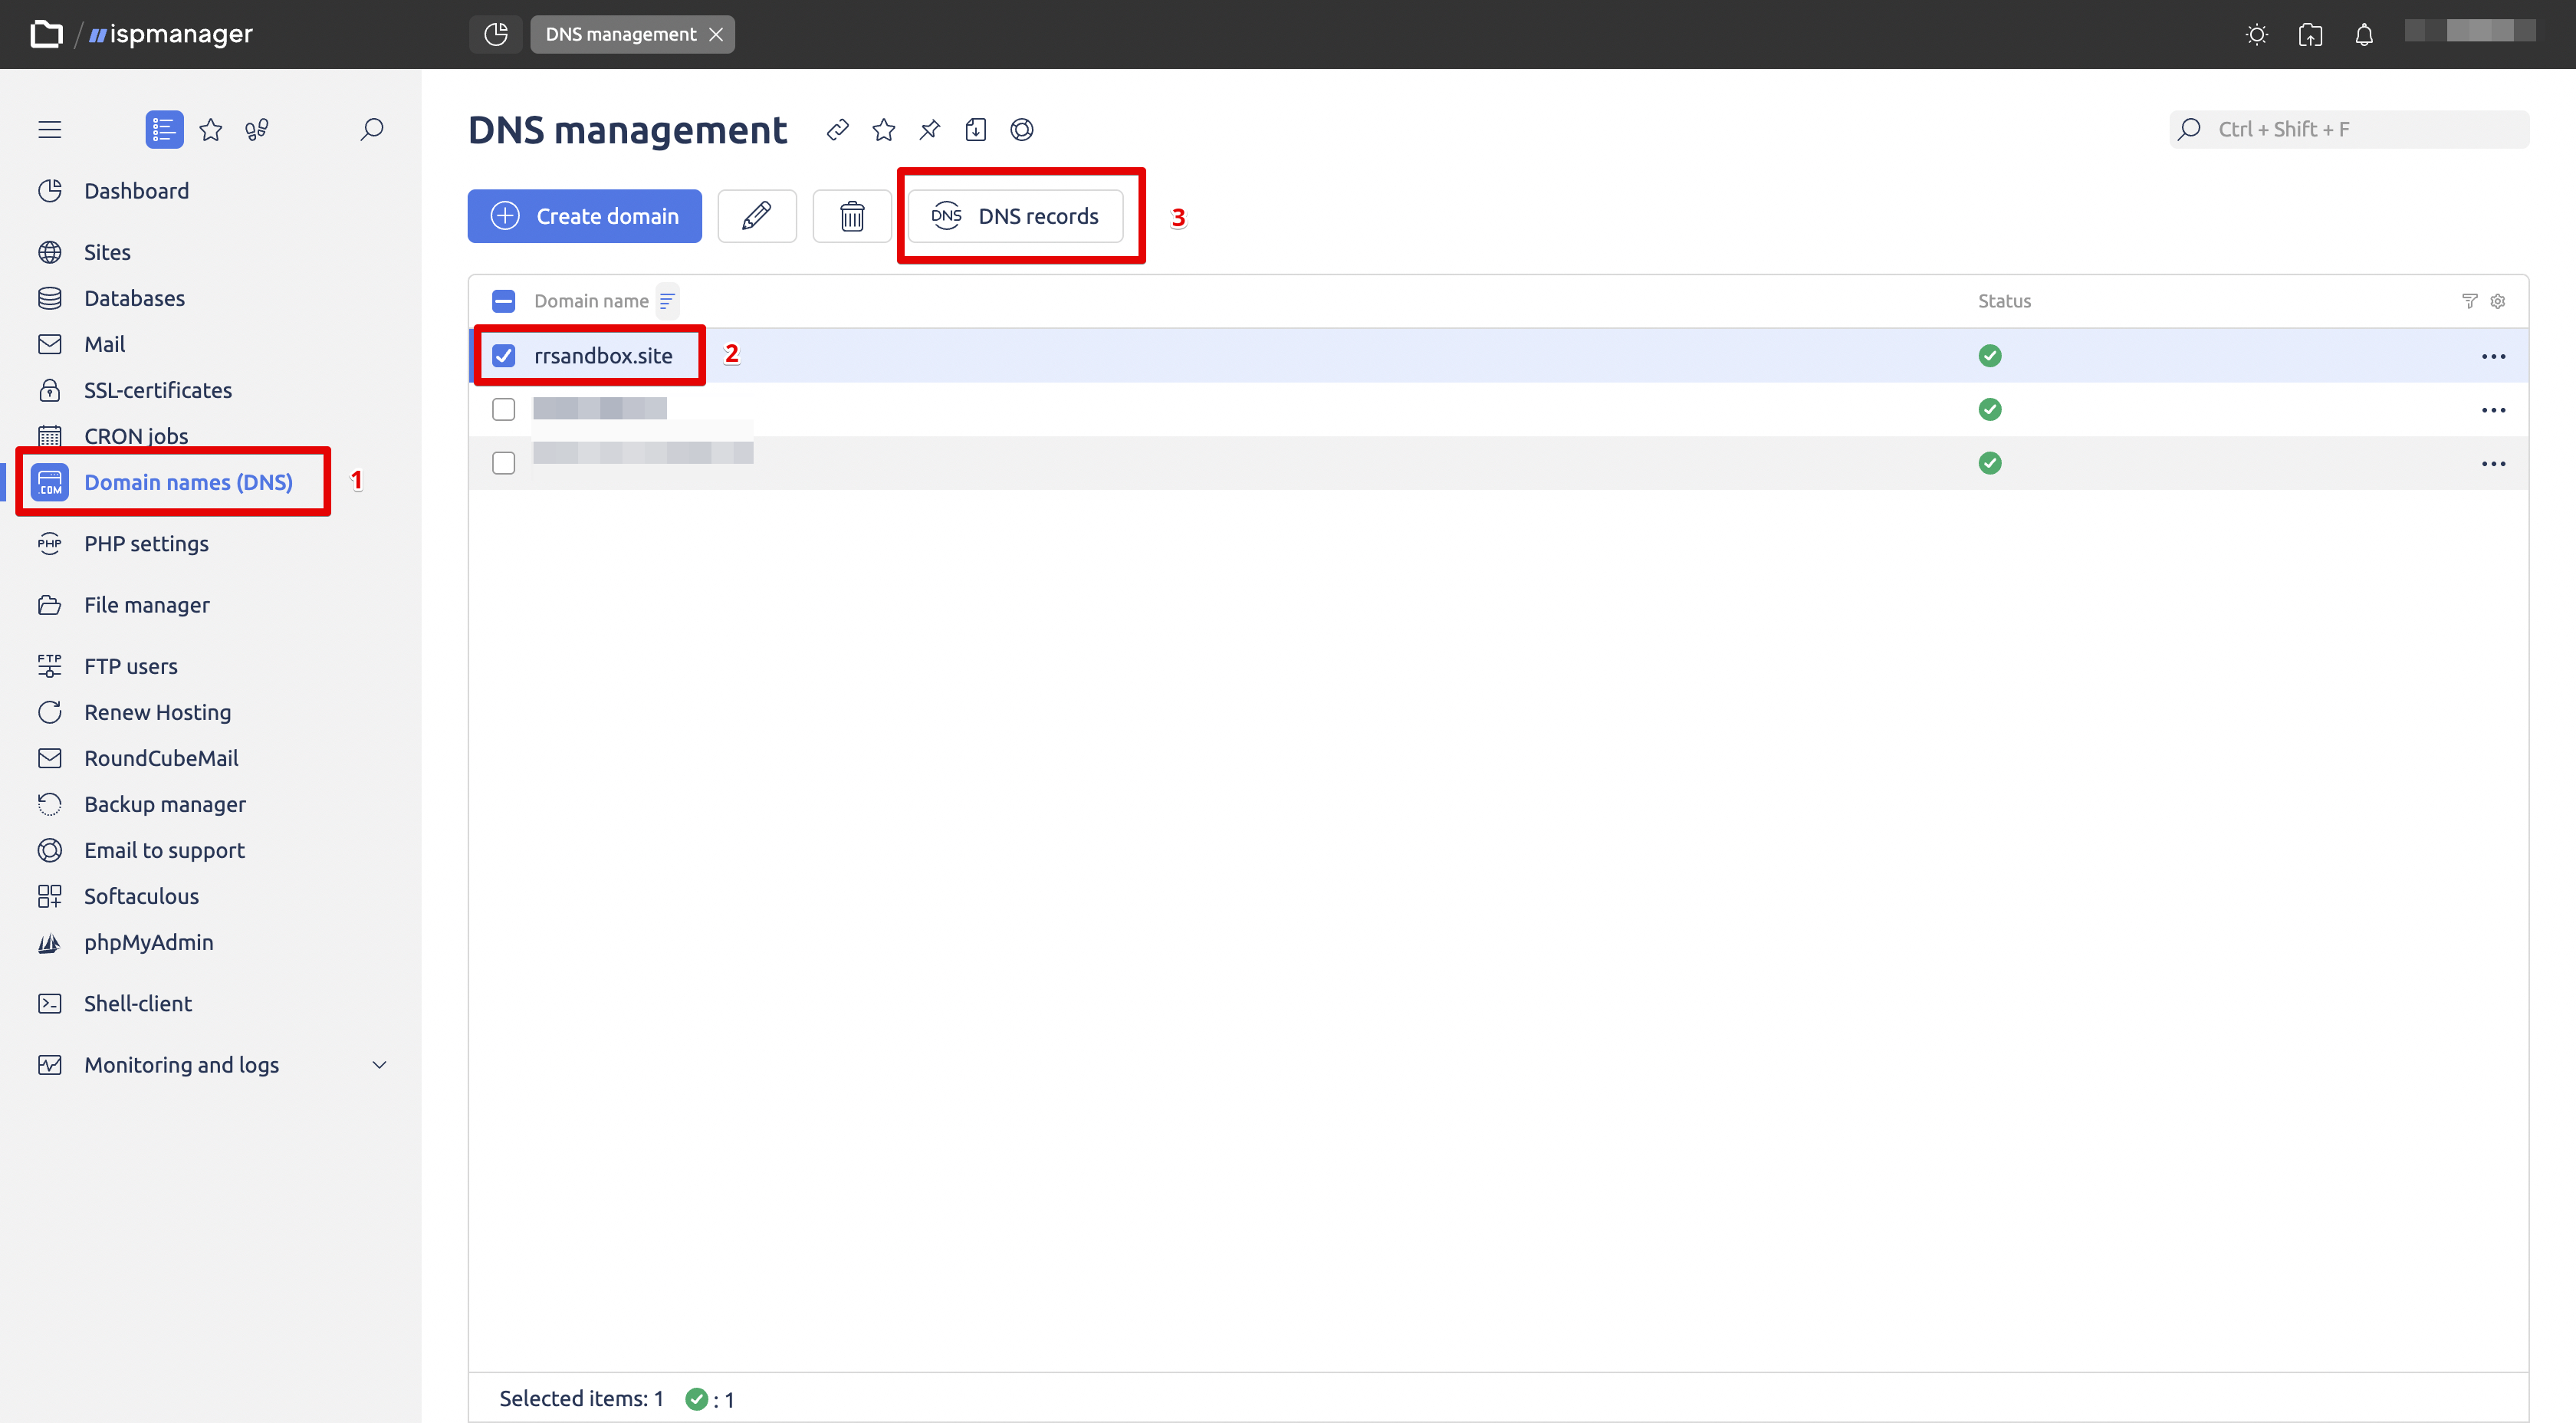The width and height of the screenshot is (2576, 1423).
Task: Open Email to support in sidebar
Action: [164, 850]
